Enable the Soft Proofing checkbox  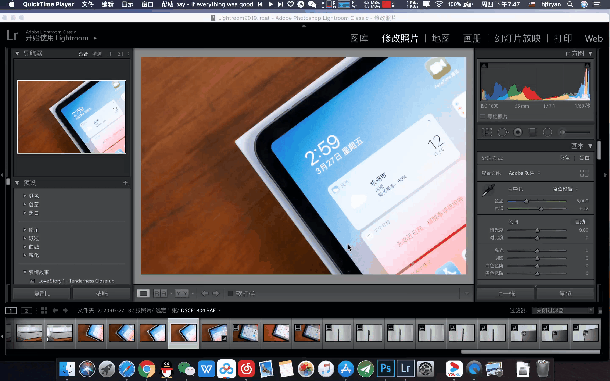(230, 293)
